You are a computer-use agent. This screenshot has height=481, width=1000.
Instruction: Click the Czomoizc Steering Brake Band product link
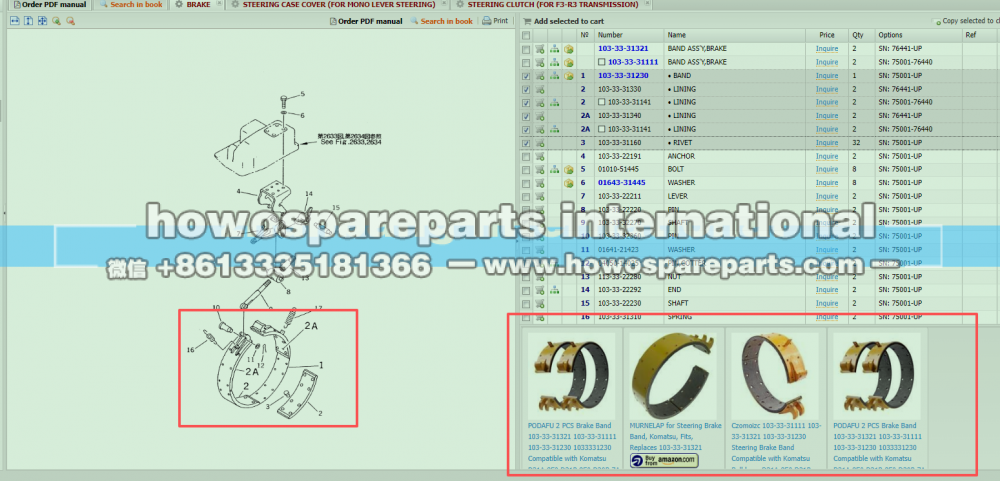pyautogui.click(x=776, y=446)
